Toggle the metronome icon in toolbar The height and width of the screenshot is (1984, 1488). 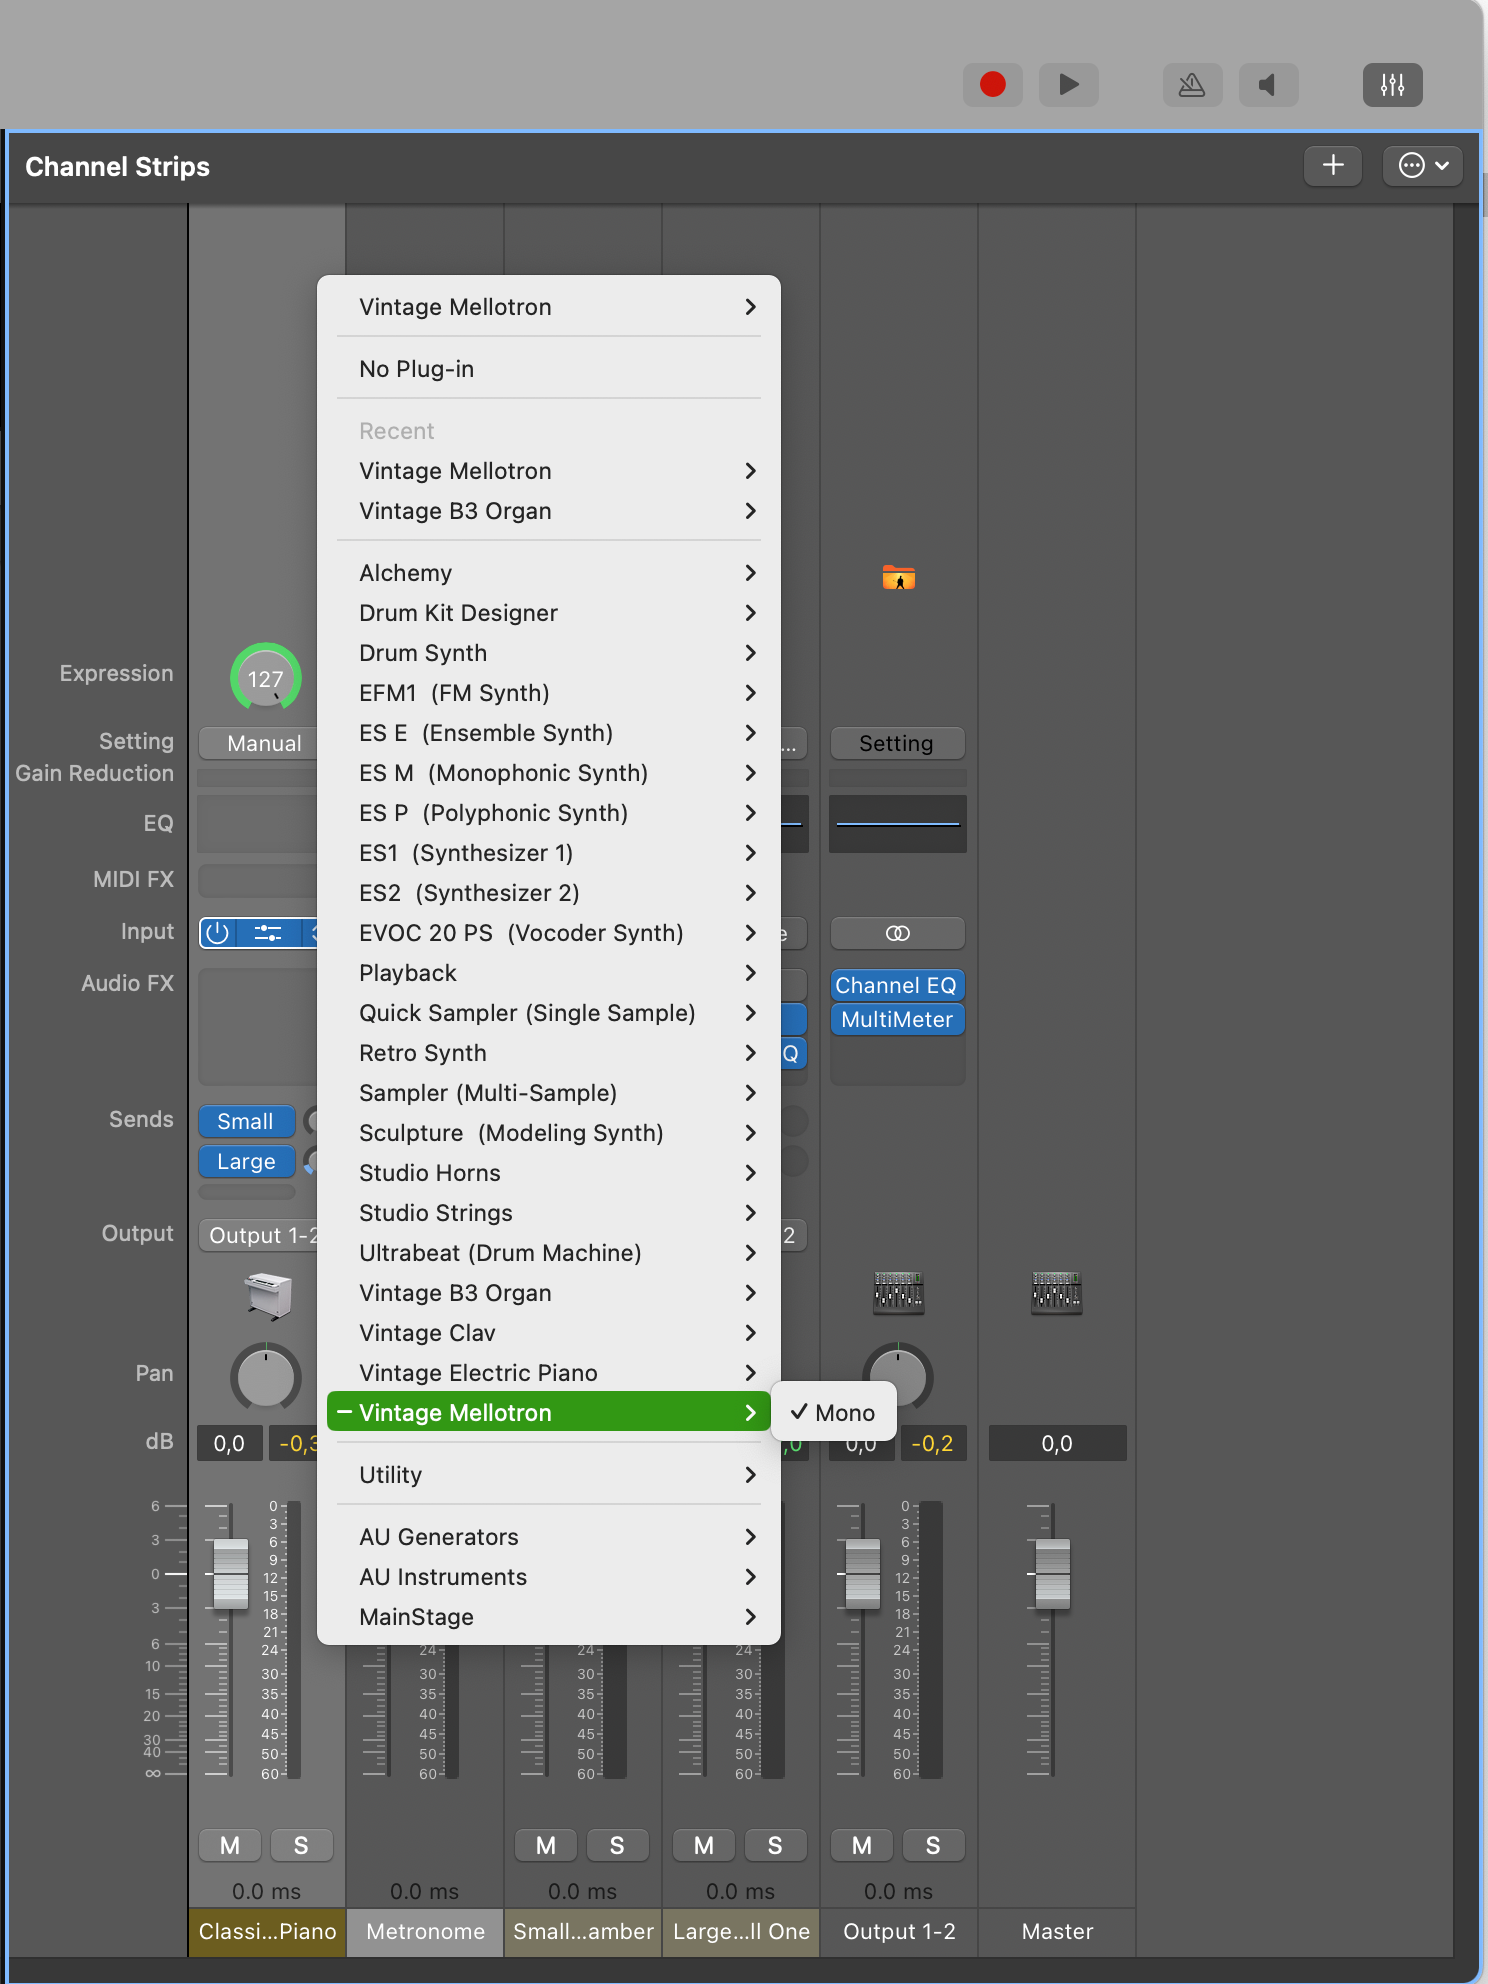tap(1192, 85)
